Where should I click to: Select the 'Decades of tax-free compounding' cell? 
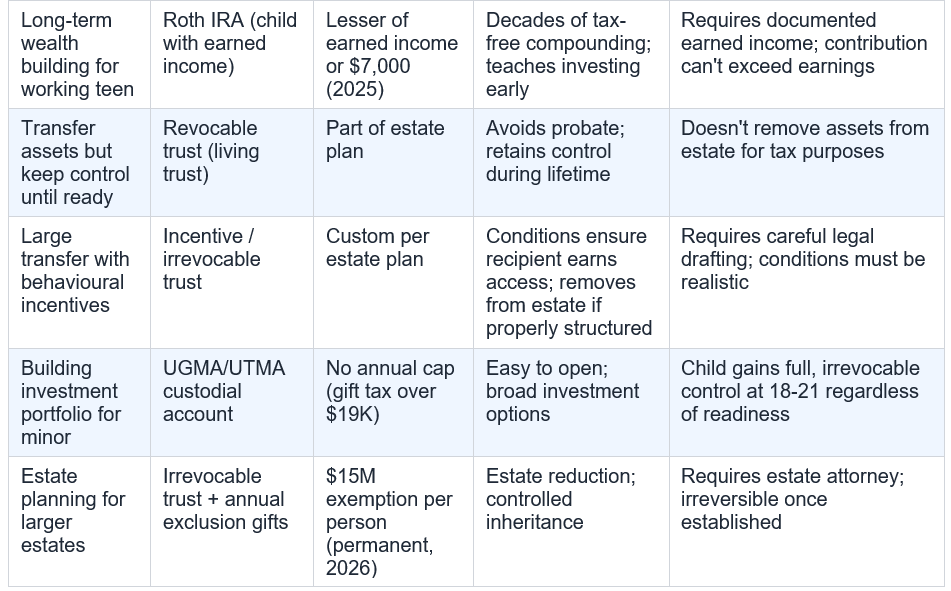pyautogui.click(x=571, y=55)
